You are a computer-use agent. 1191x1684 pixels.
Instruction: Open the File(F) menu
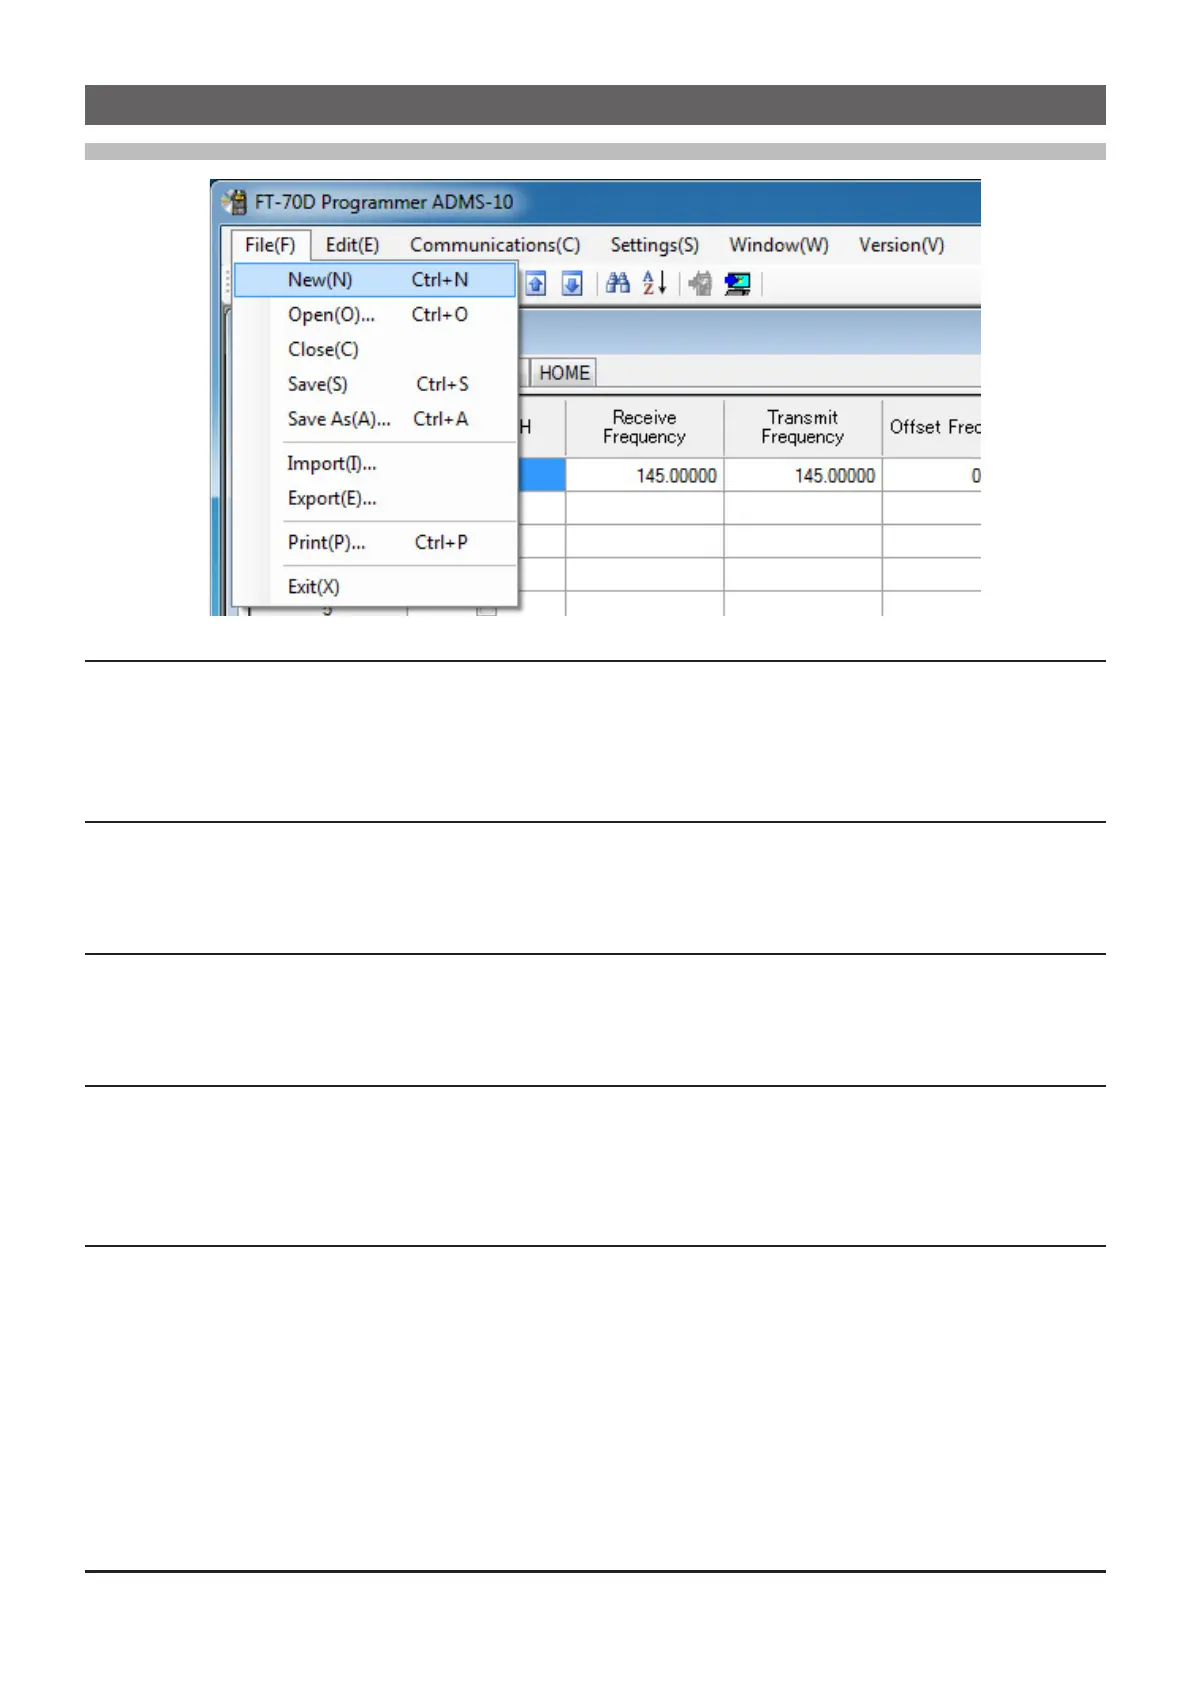point(270,245)
